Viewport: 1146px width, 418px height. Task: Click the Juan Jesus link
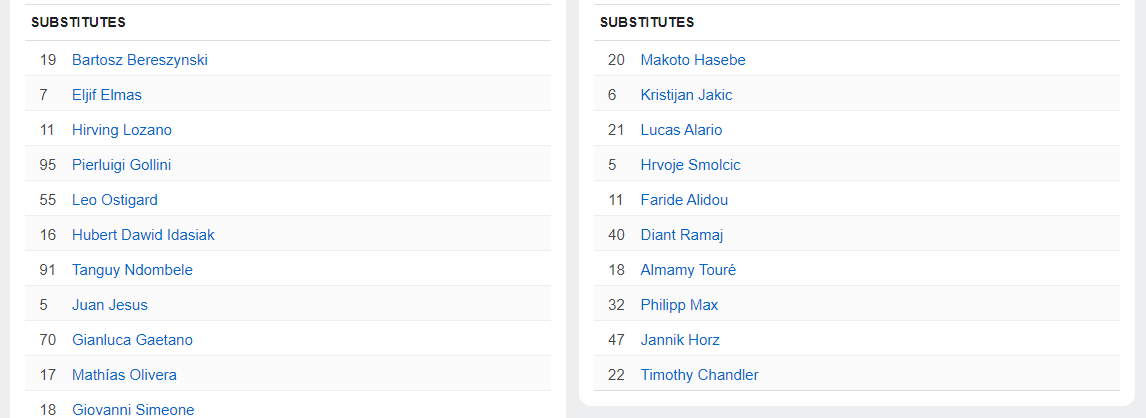coord(110,305)
